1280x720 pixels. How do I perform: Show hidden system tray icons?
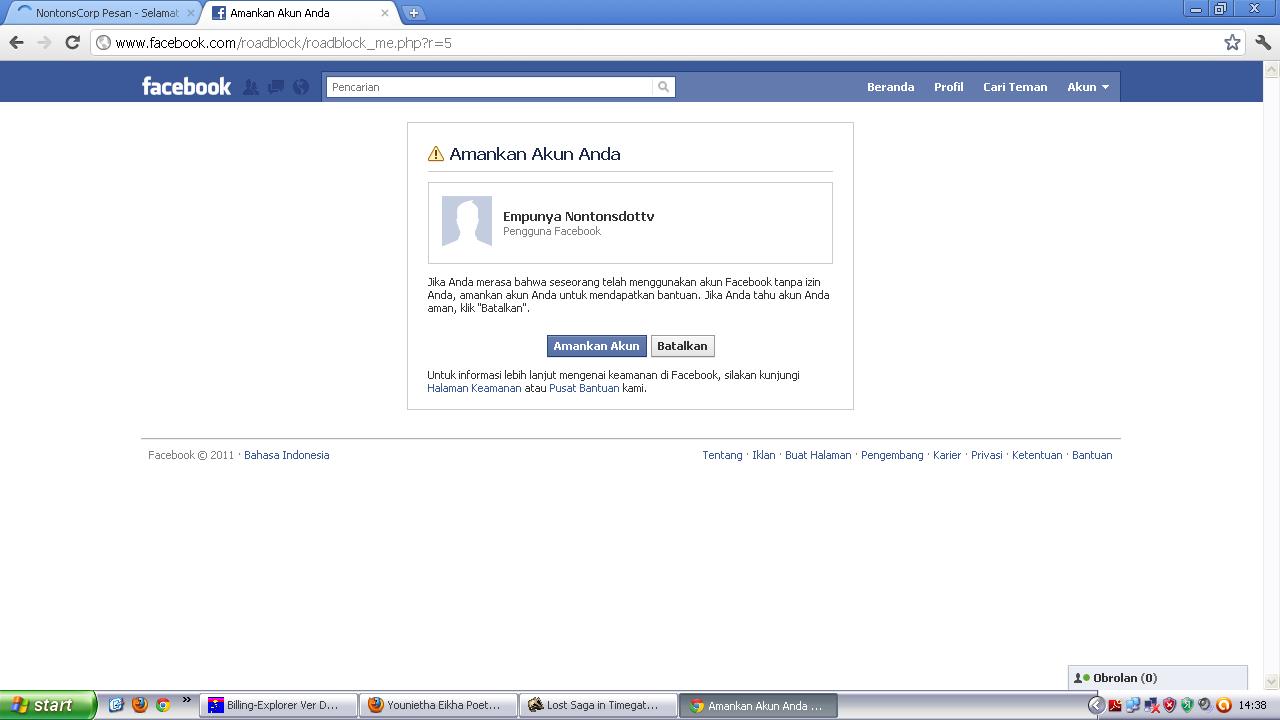[1096, 705]
